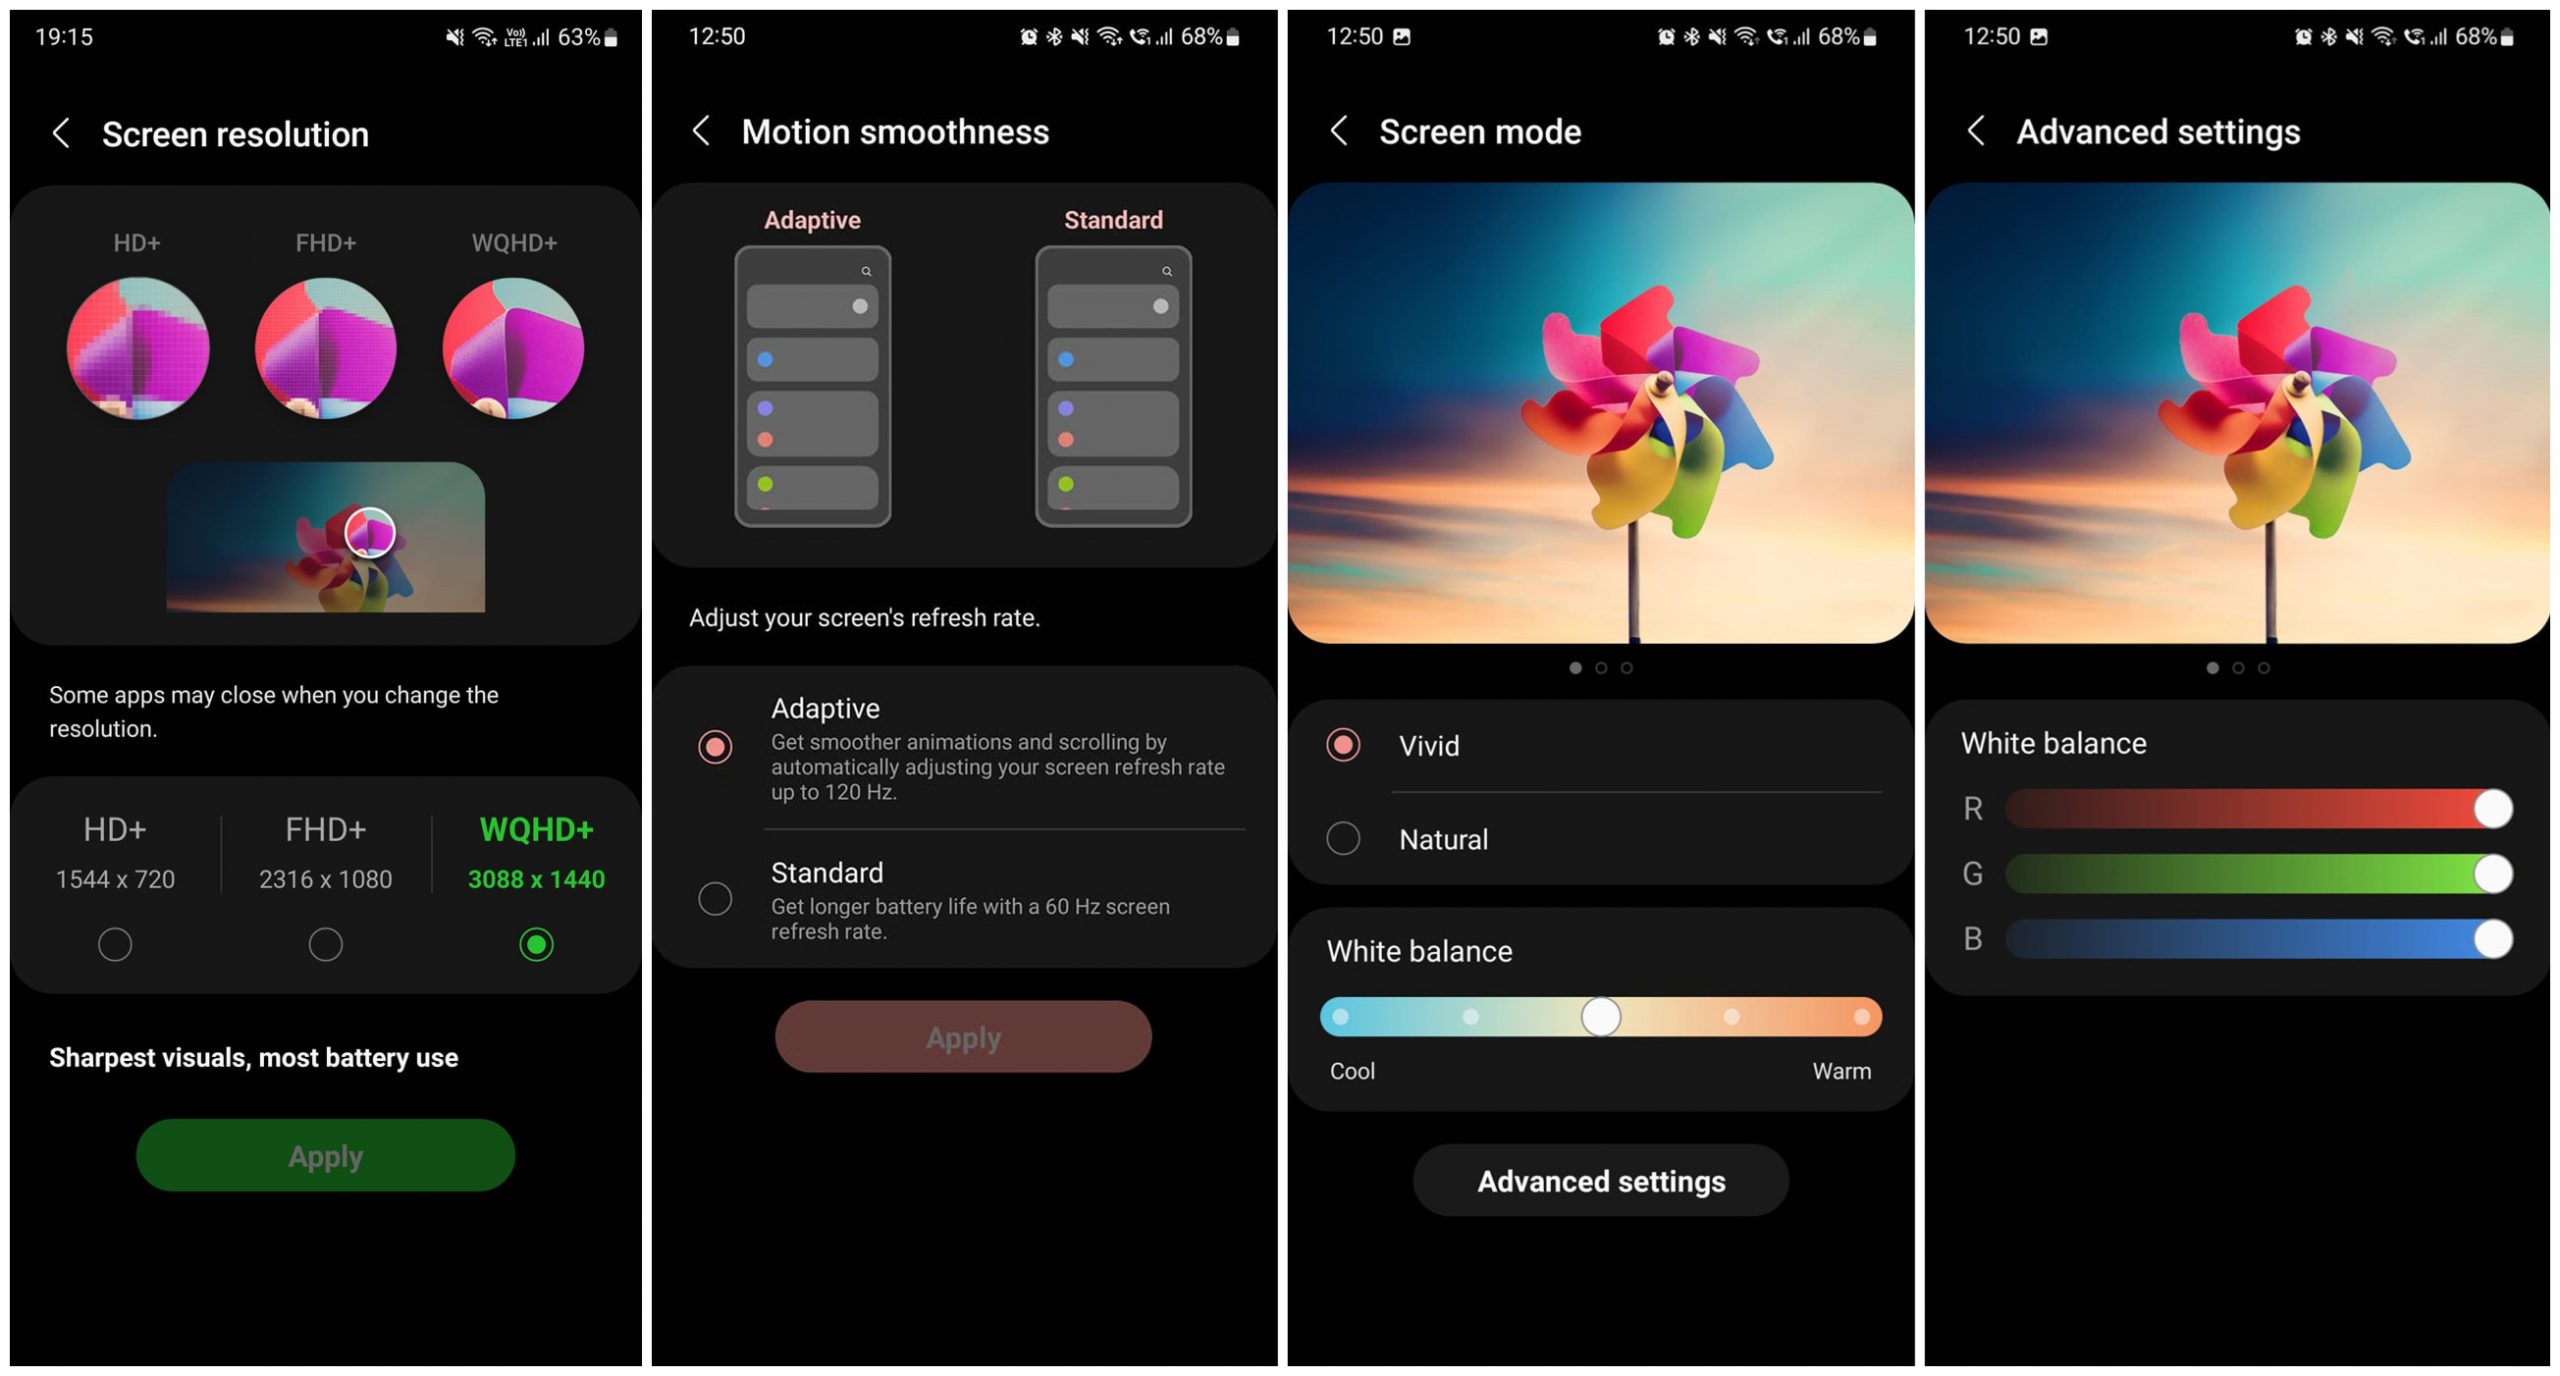Image resolution: width=2560 pixels, height=1376 pixels.
Task: Select Vivid screen mode
Action: click(1357, 747)
